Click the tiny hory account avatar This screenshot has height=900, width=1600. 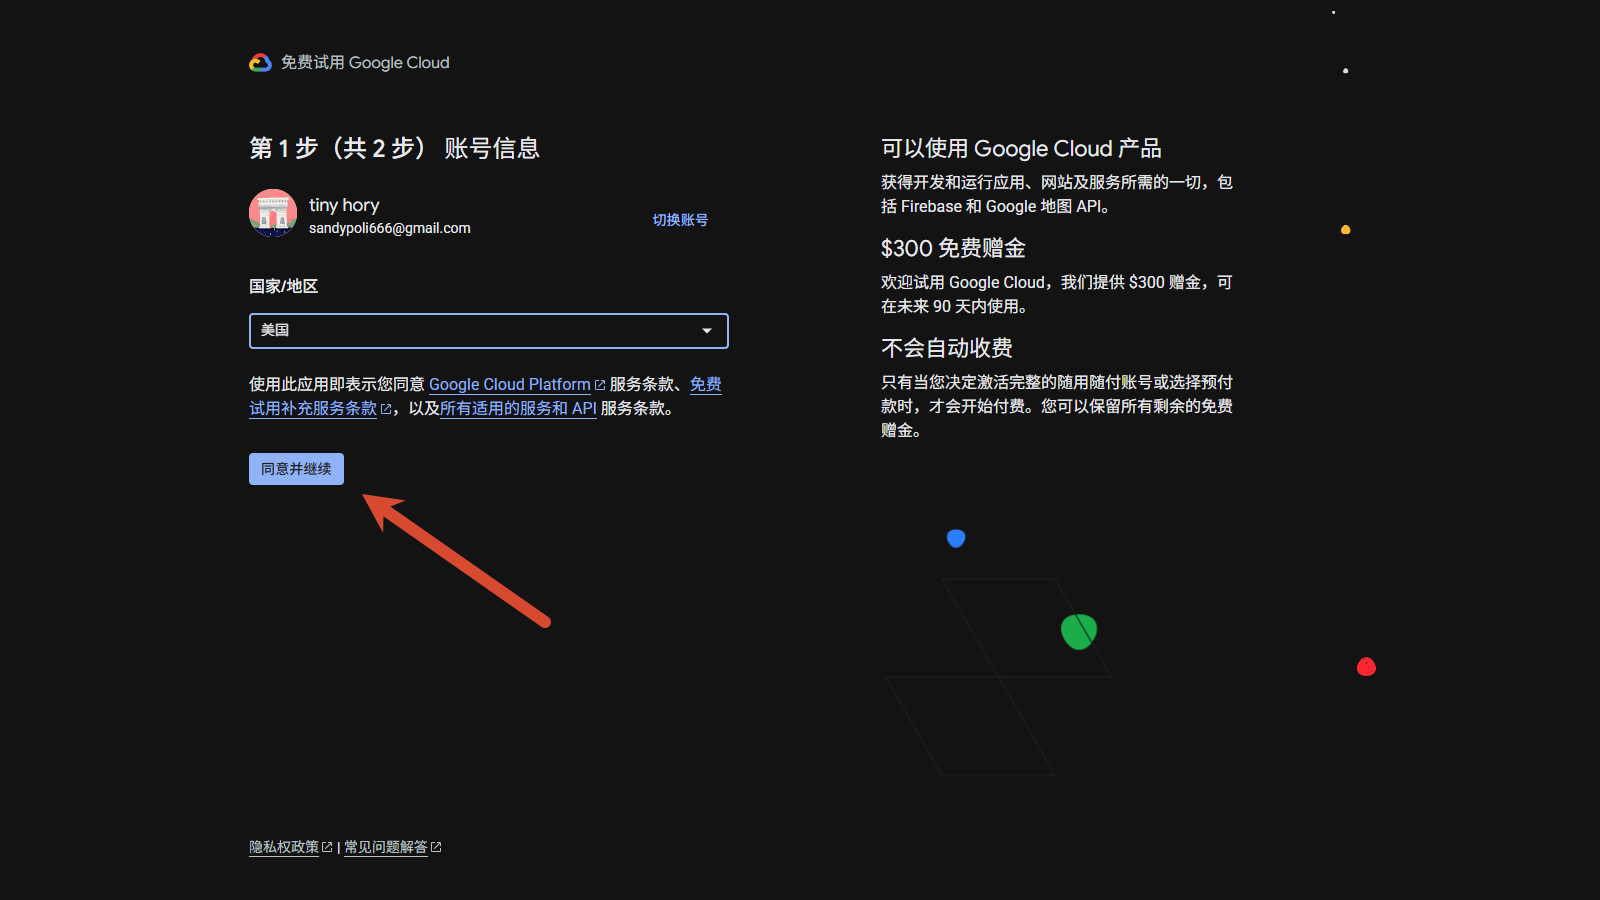click(273, 213)
